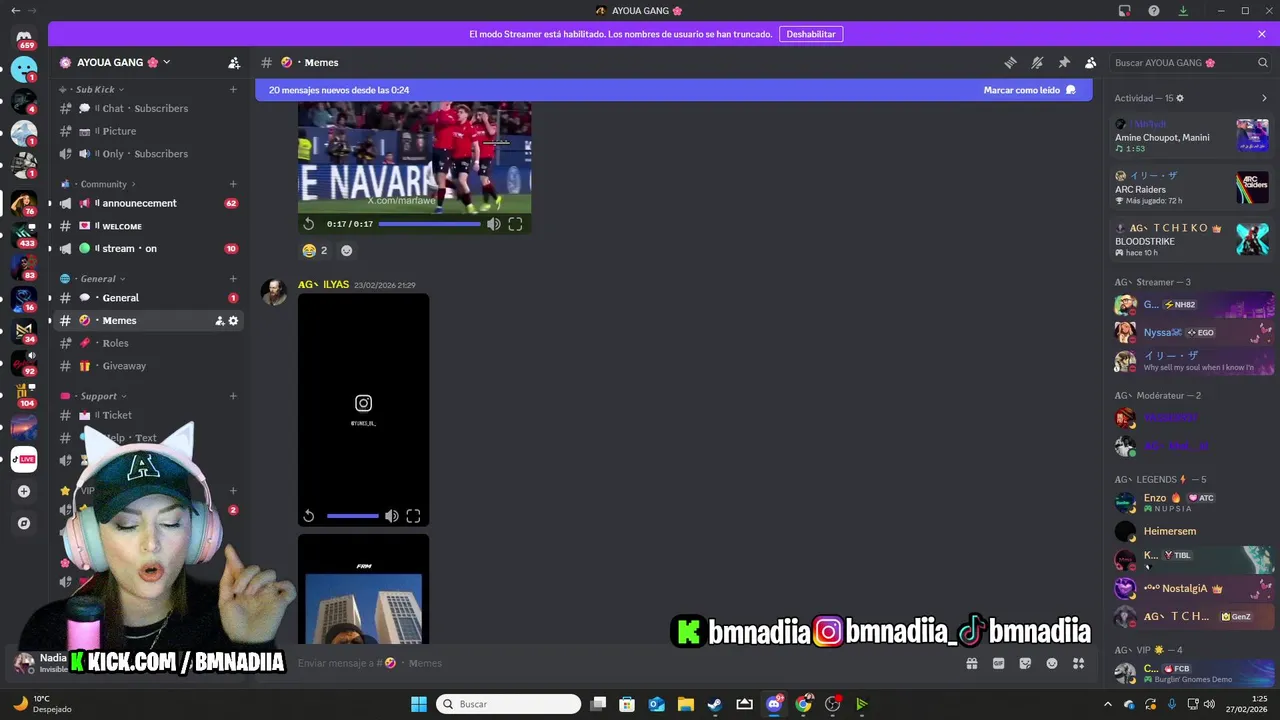
Task: Open the help question mark icon
Action: [x=1154, y=10]
